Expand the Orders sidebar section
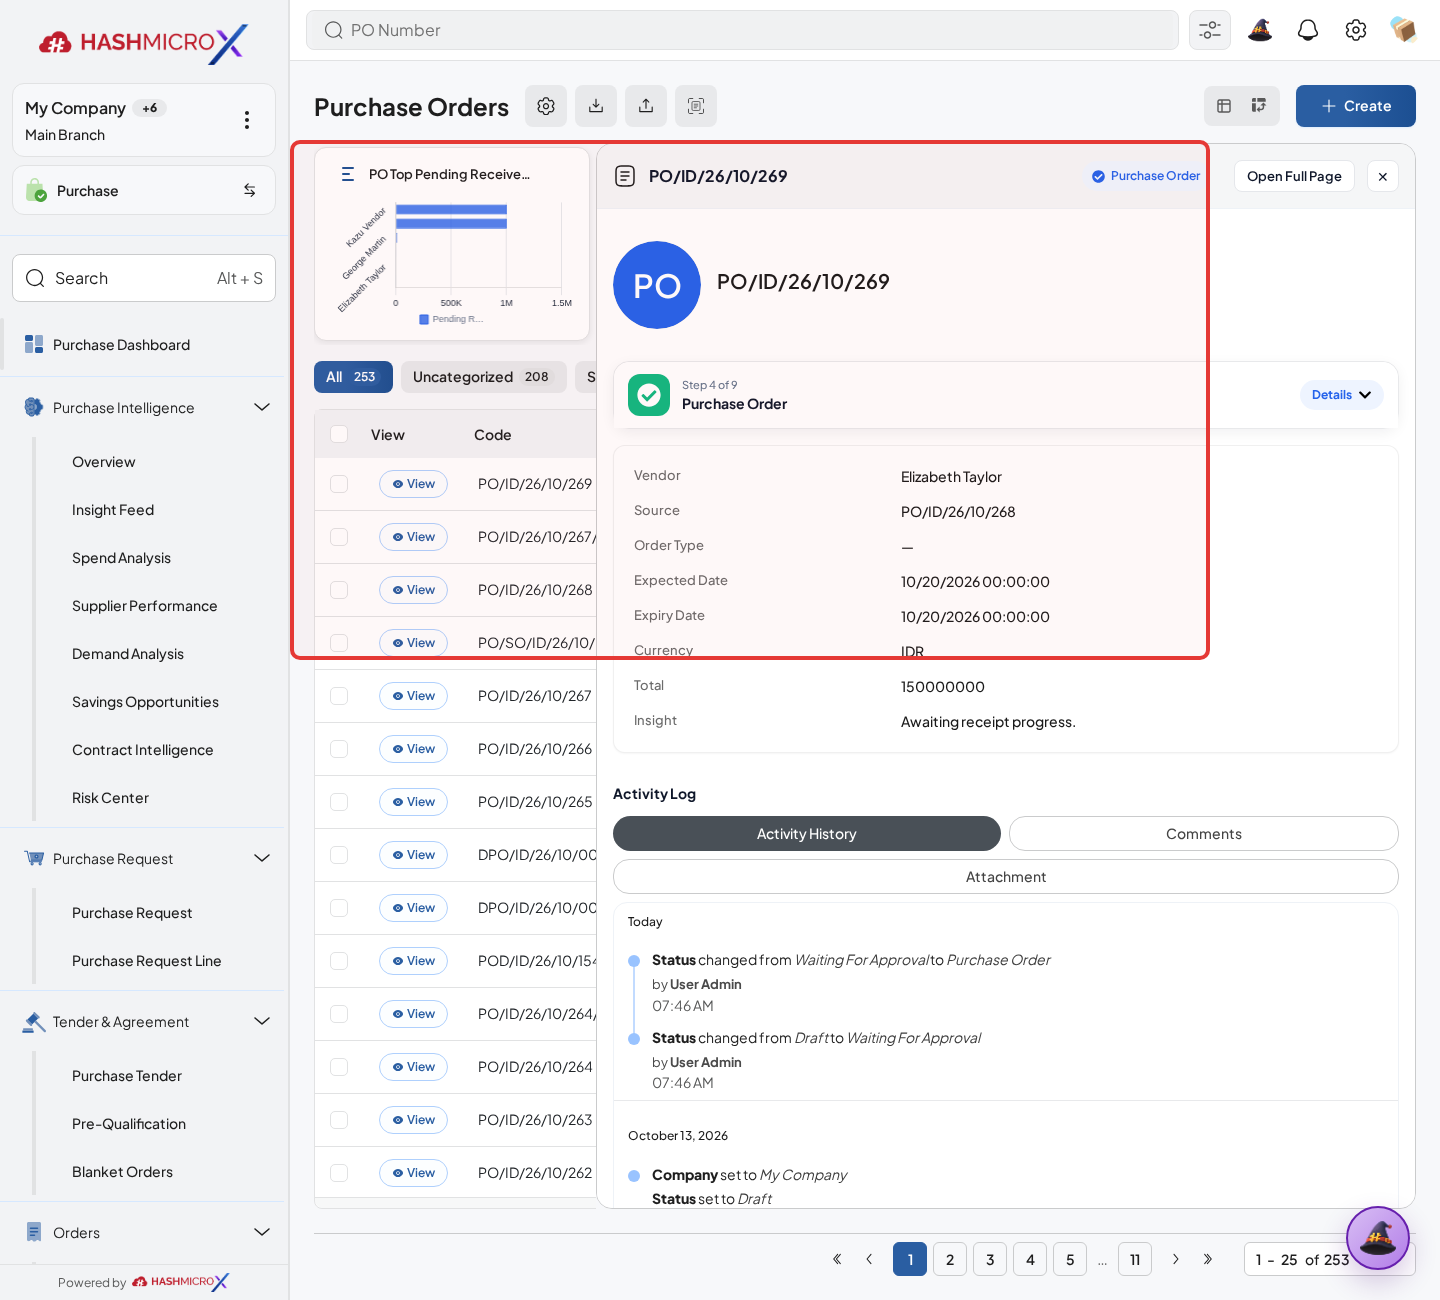Viewport: 1440px width, 1300px height. point(262,1232)
